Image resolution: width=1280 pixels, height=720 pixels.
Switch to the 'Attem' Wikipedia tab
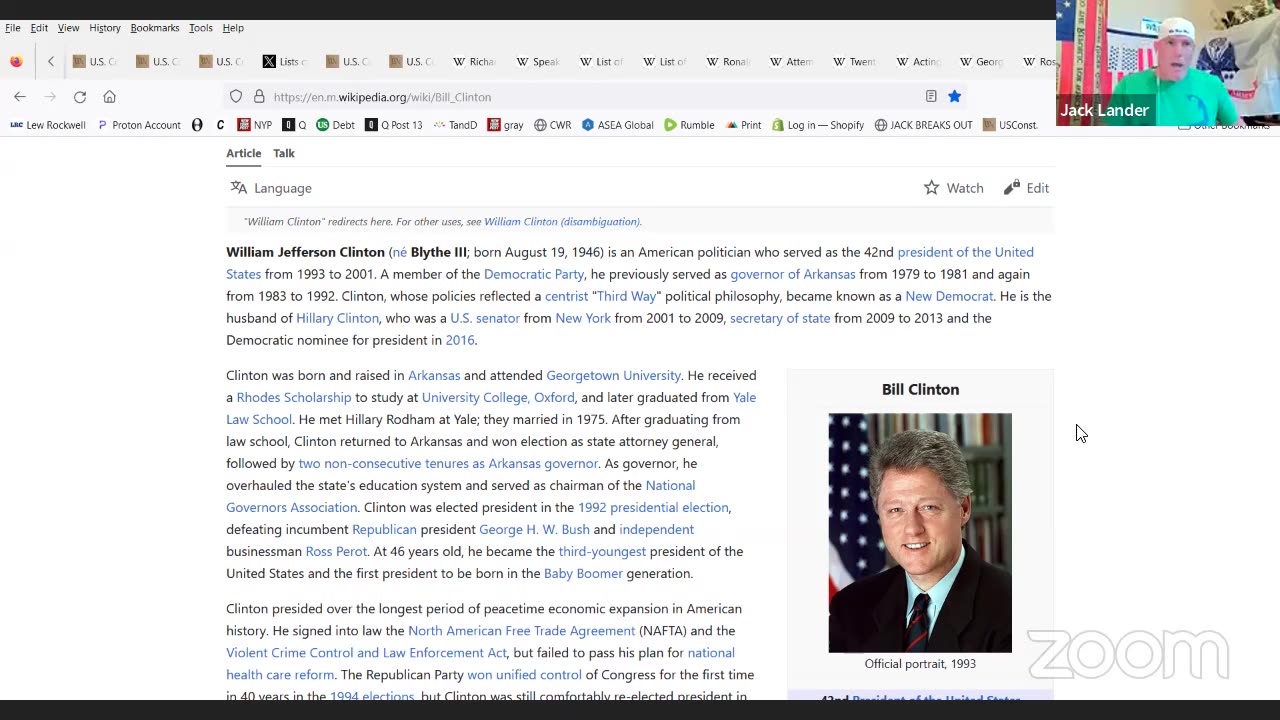(790, 61)
